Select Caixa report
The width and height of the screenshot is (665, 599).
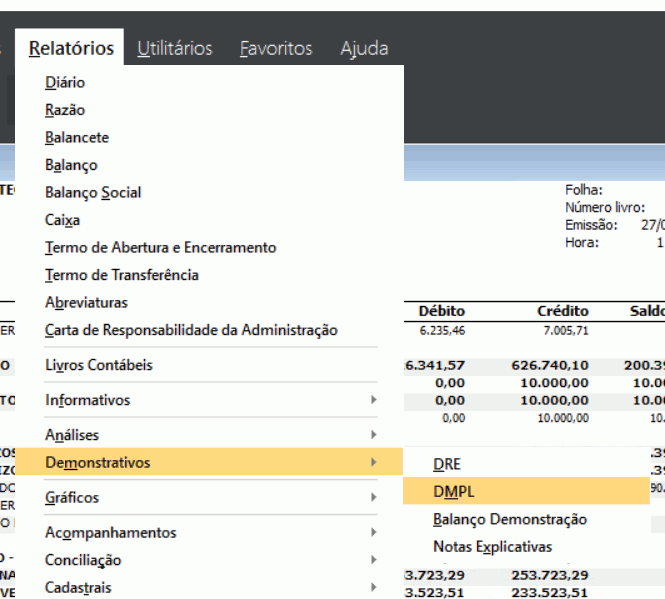62,220
